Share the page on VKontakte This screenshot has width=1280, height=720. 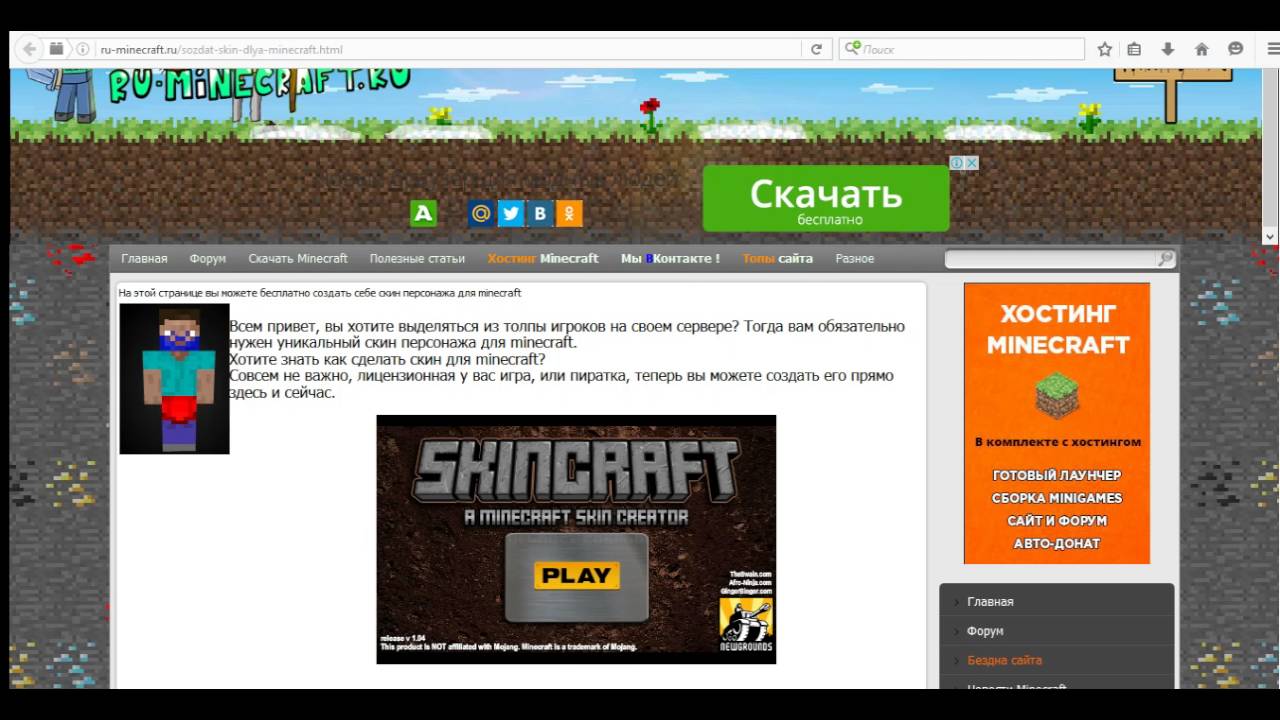click(x=540, y=213)
